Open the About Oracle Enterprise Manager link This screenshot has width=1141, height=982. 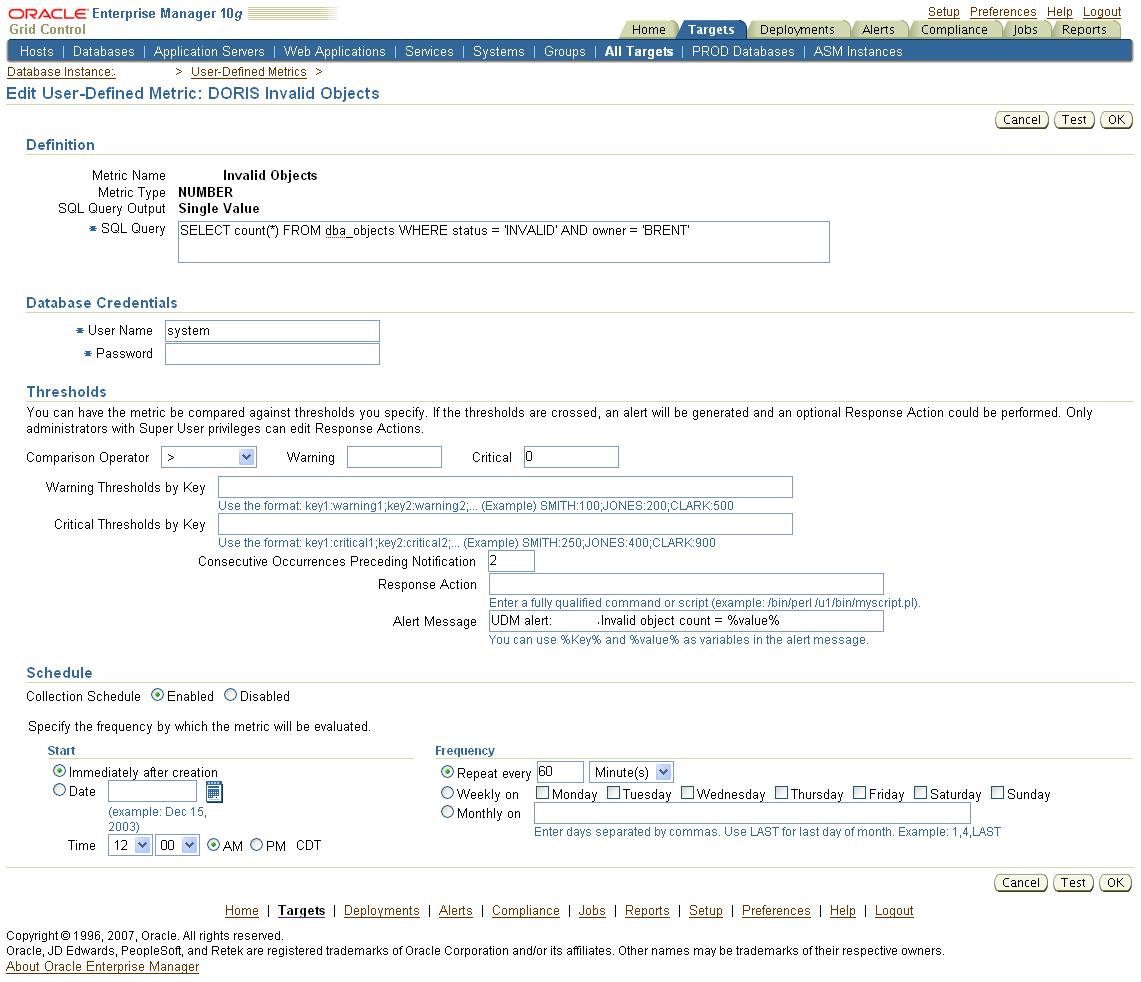click(103, 966)
